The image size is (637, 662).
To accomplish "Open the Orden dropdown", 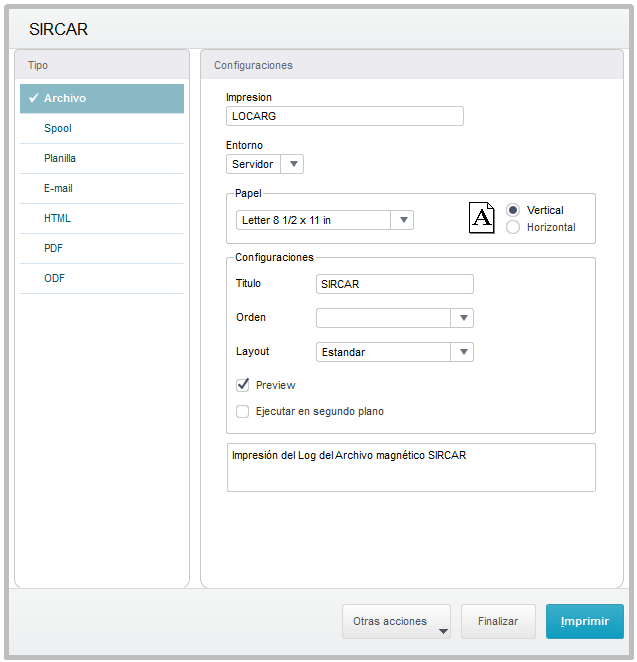I will [x=462, y=318].
